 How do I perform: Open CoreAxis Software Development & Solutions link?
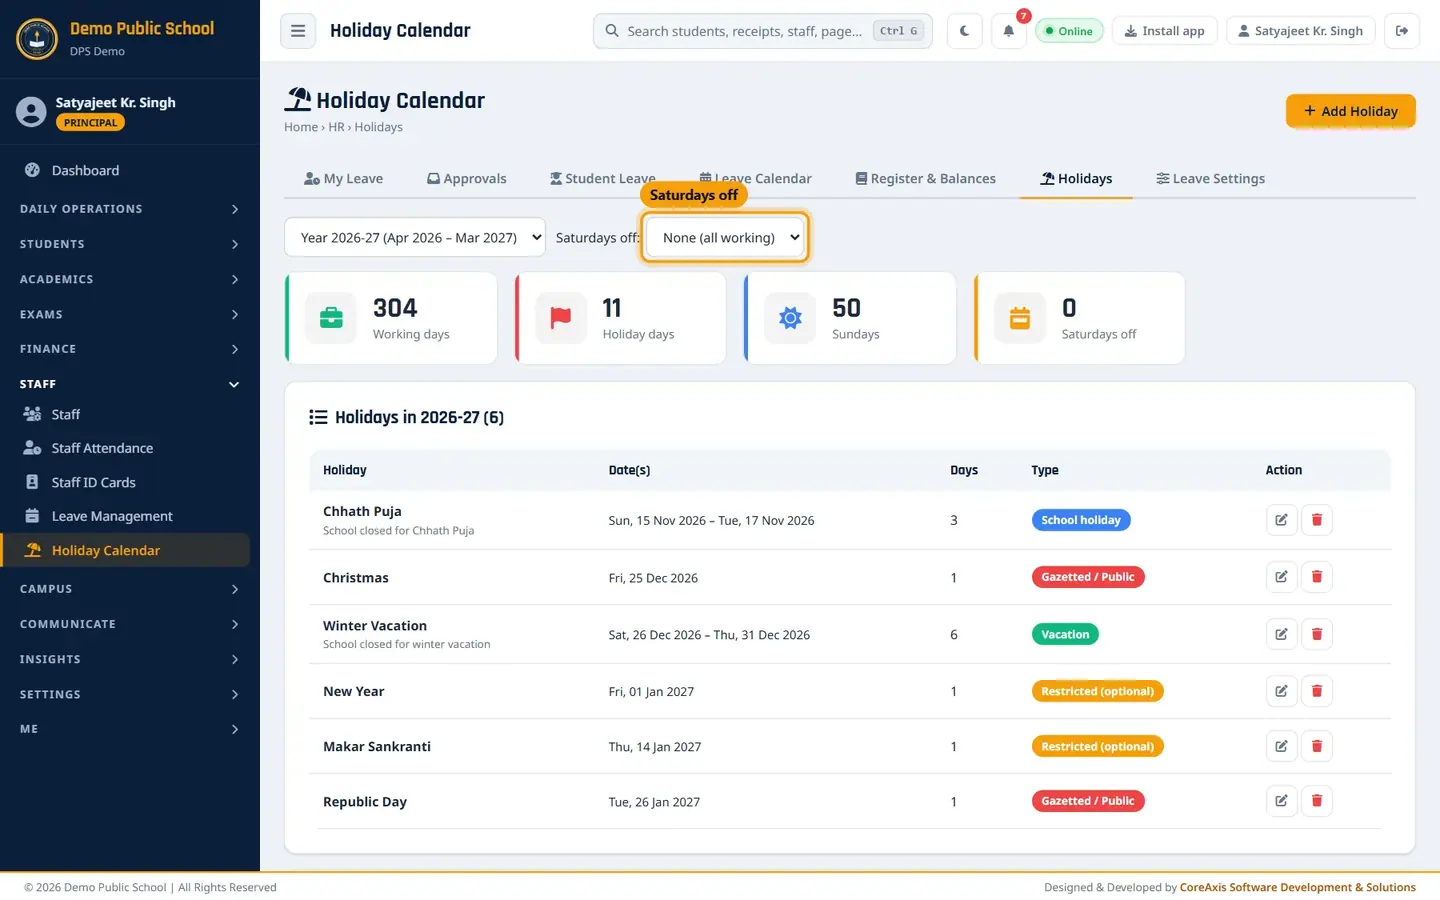click(x=1298, y=887)
